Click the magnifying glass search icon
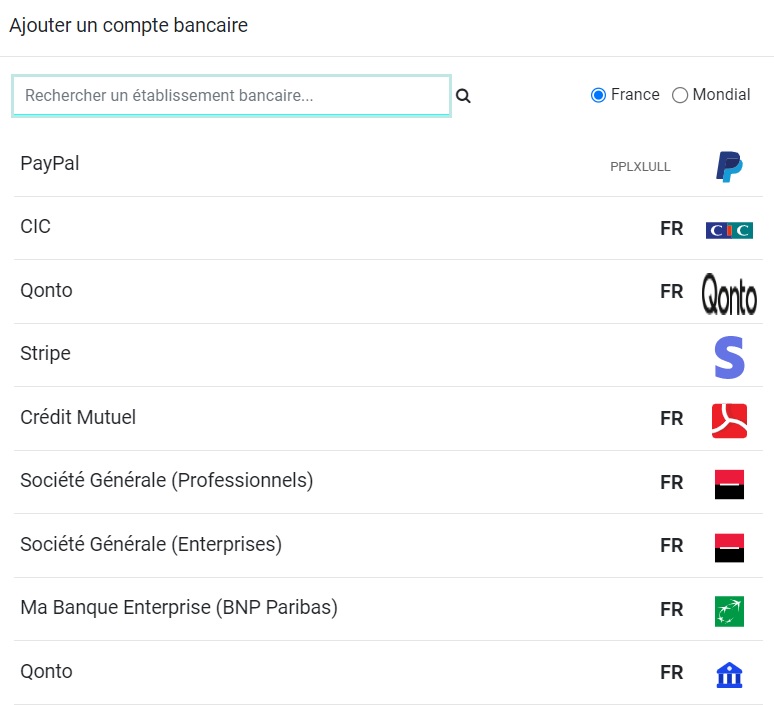774x705 pixels. [x=463, y=96]
